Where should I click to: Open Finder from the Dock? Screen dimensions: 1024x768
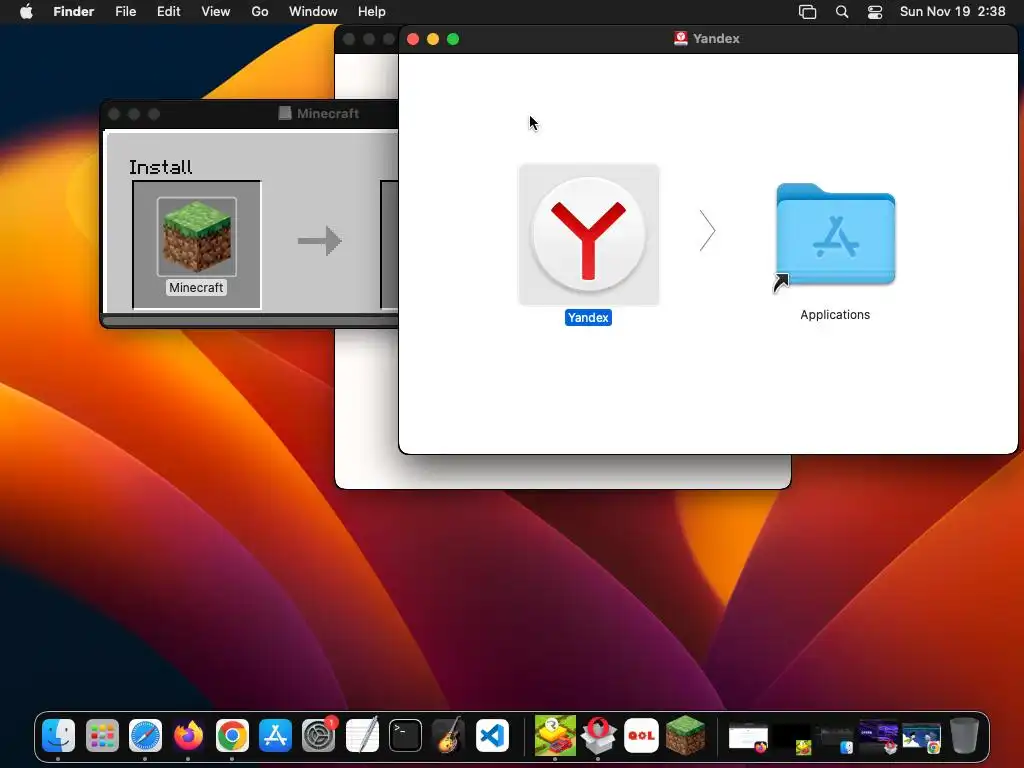58,736
